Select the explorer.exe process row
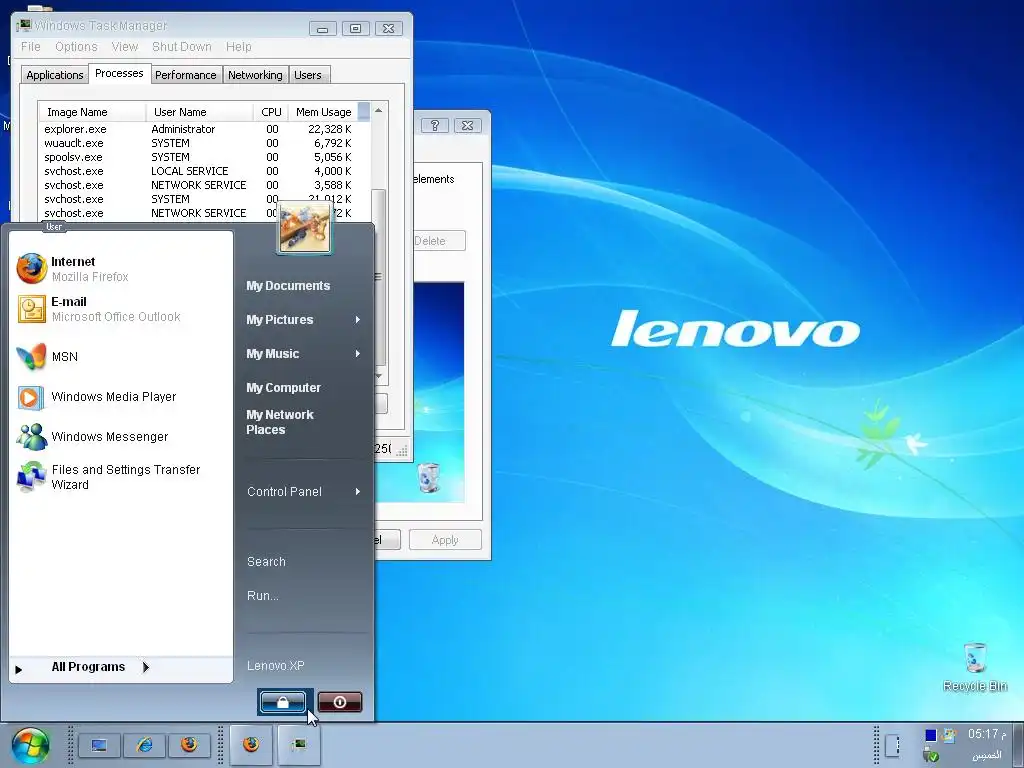Image resolution: width=1024 pixels, height=768 pixels. click(x=198, y=129)
